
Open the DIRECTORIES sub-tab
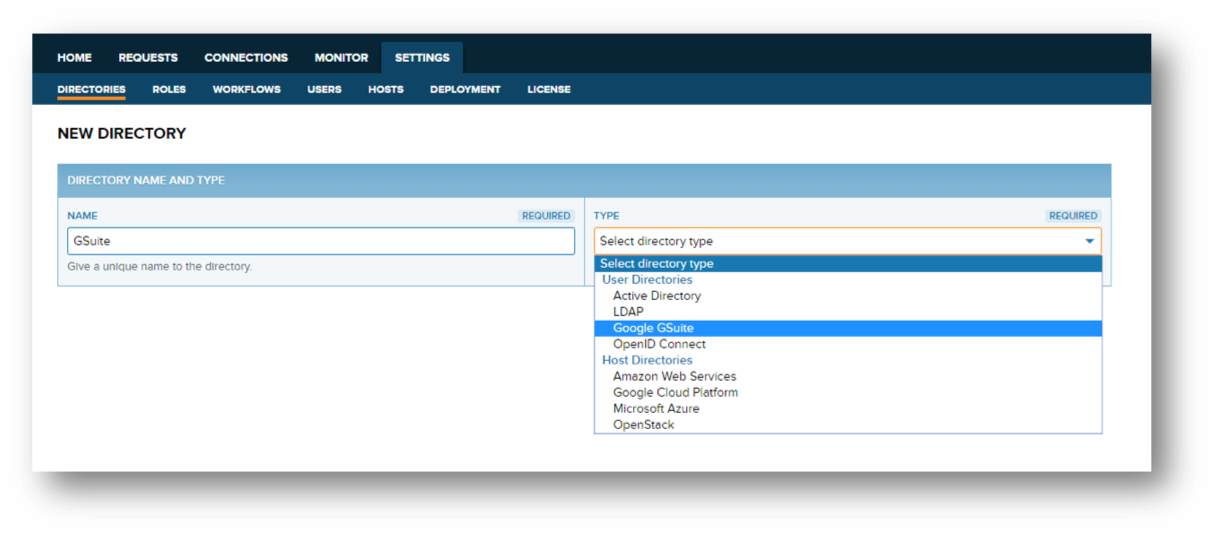91,89
